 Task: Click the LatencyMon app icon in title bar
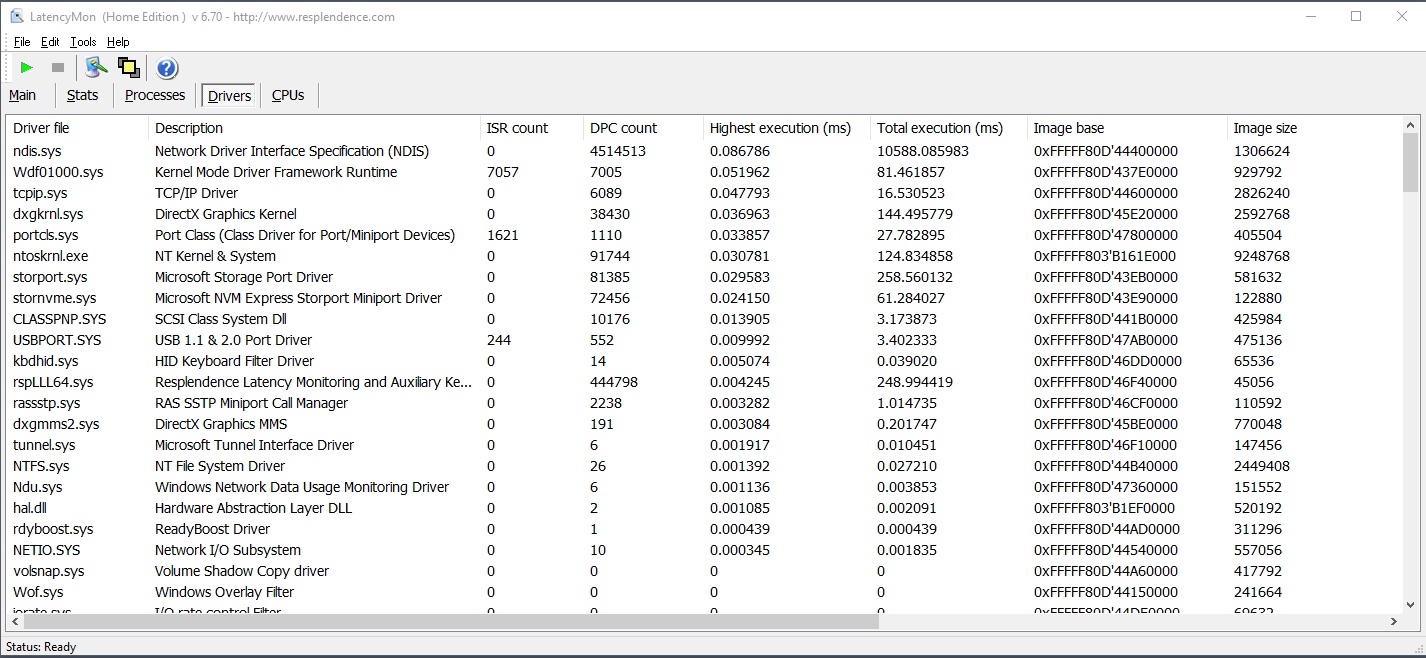(x=17, y=16)
